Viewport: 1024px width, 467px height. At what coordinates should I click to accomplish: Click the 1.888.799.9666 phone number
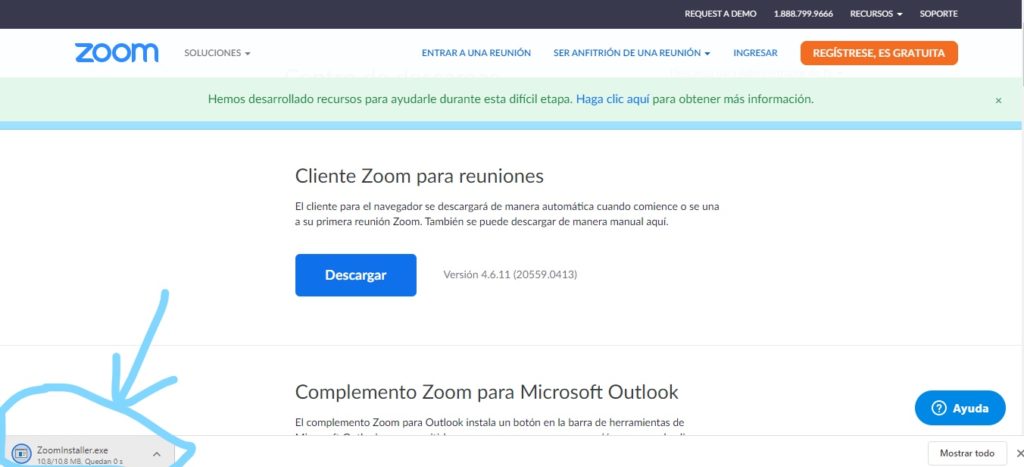[x=803, y=14]
